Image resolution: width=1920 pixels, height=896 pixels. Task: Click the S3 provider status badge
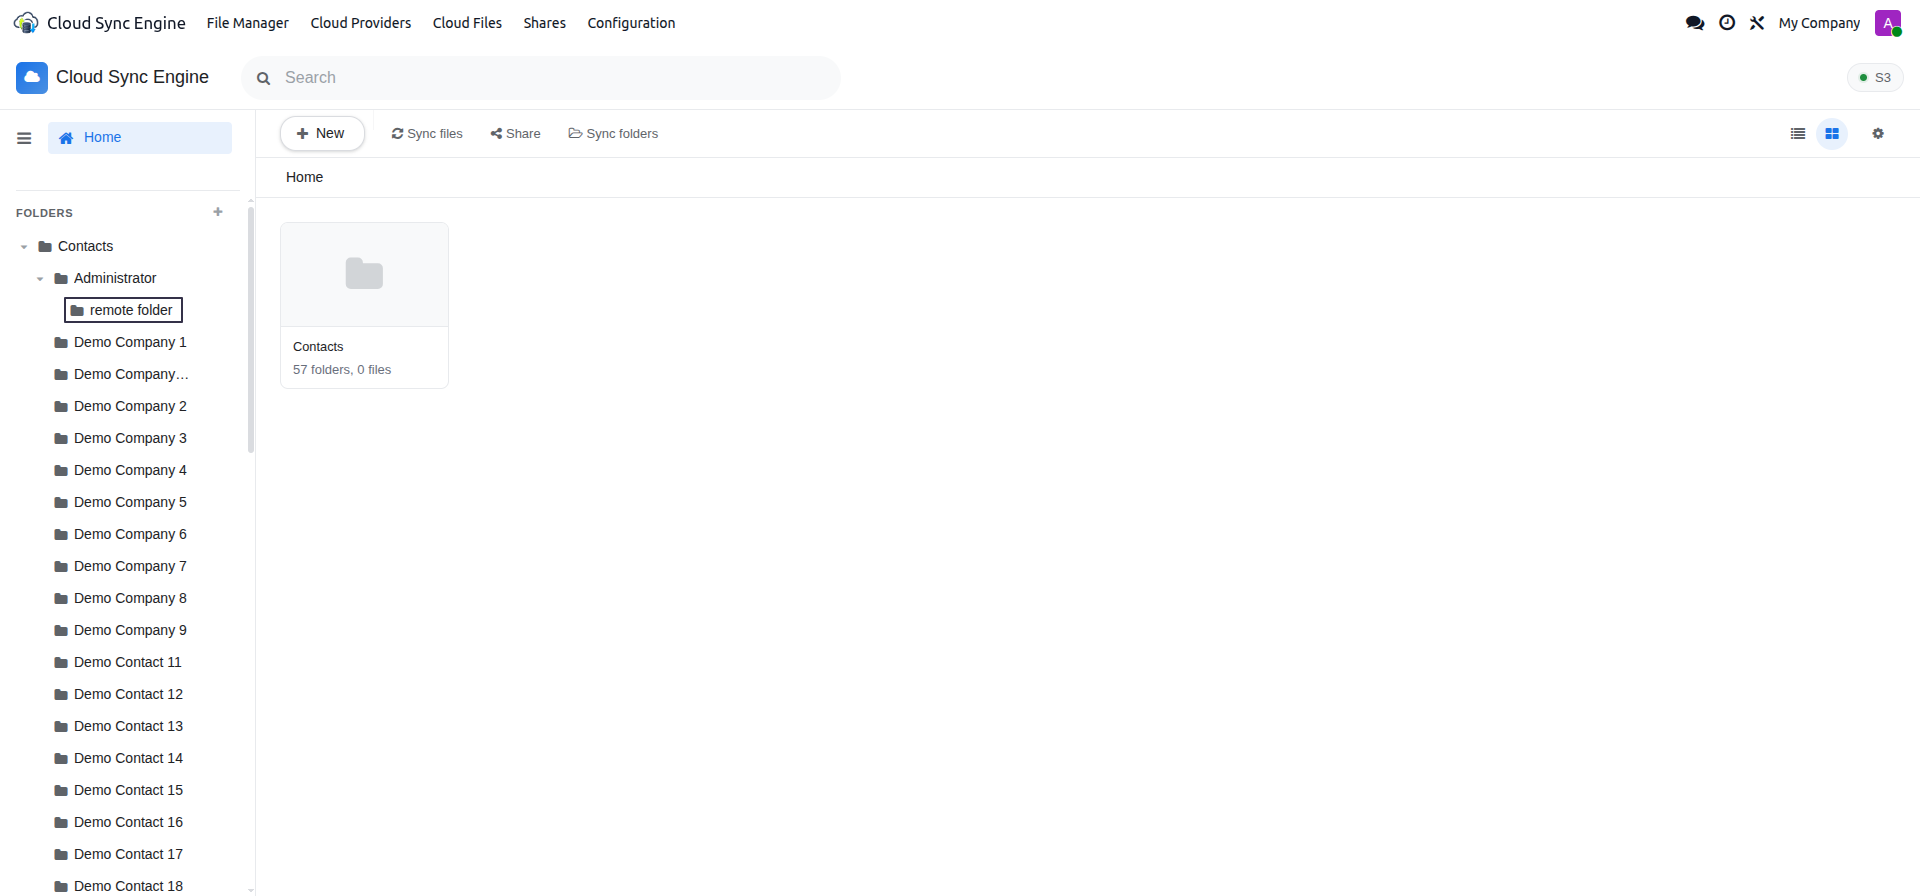point(1875,78)
